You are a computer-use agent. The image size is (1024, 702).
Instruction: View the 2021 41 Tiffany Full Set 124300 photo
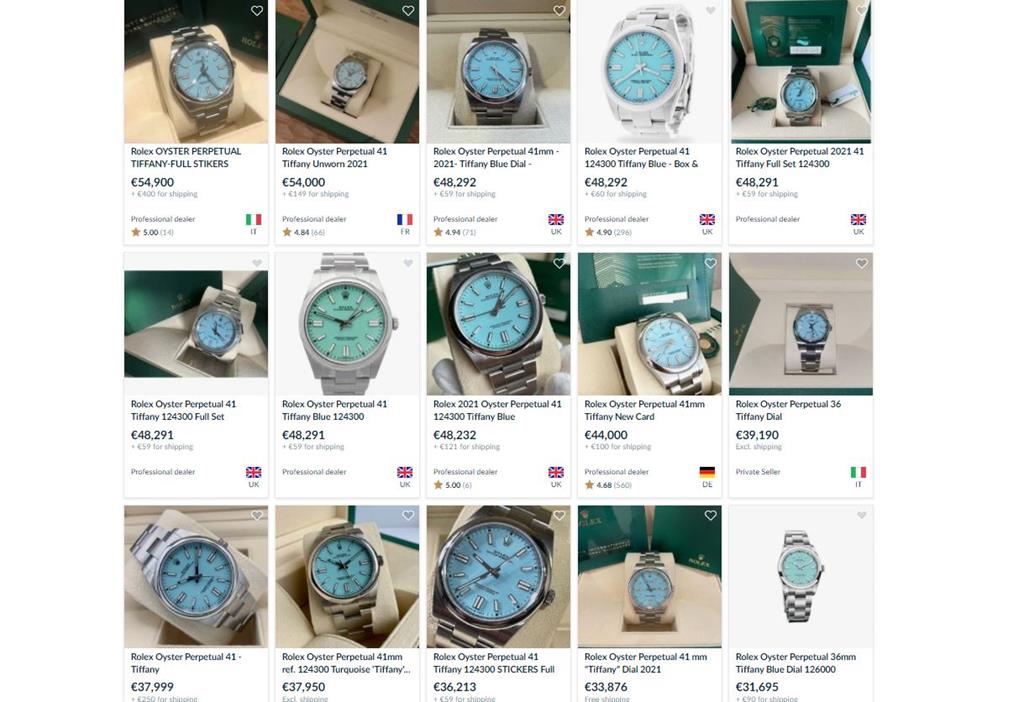tap(801, 71)
